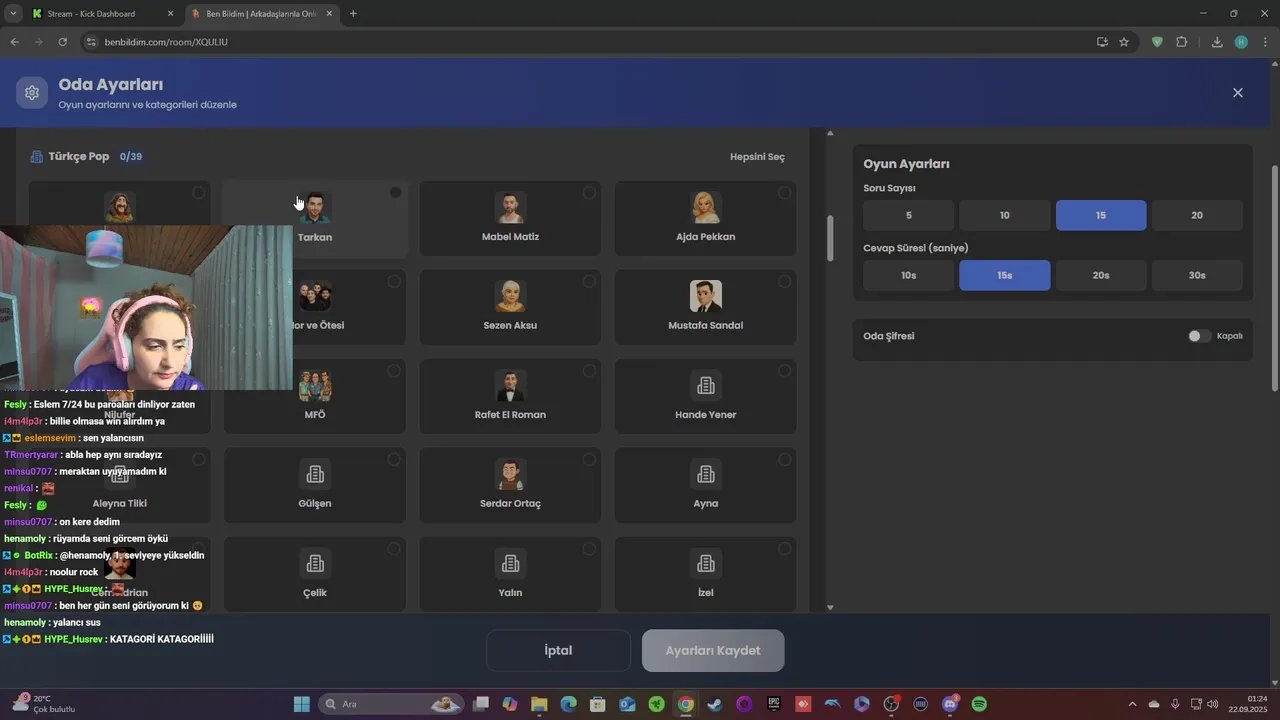
Task: Select the Rafet El Roman card's round checkbox
Action: [589, 371]
